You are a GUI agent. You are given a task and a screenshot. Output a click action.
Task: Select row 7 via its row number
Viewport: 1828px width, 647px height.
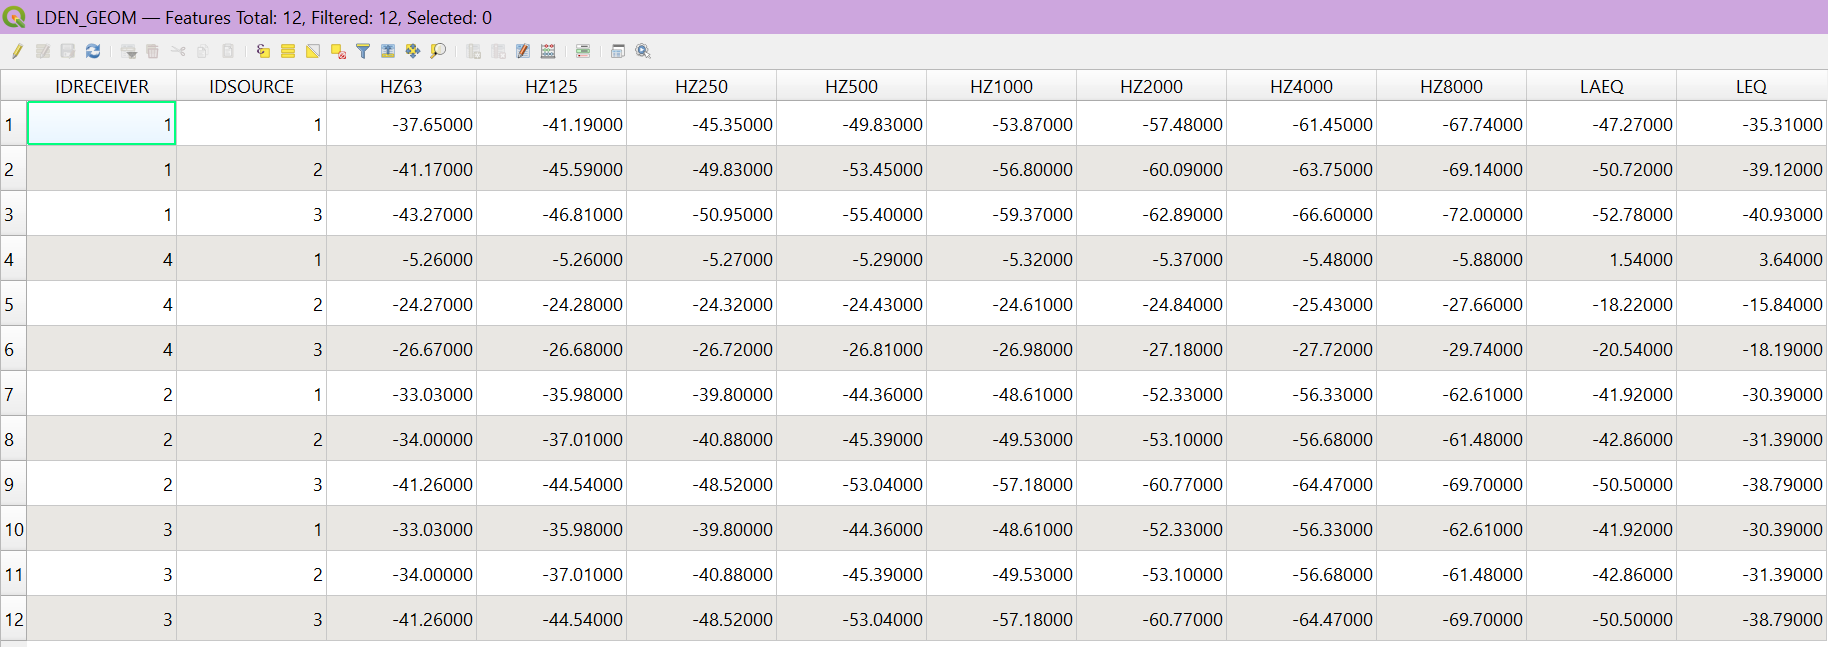point(13,394)
